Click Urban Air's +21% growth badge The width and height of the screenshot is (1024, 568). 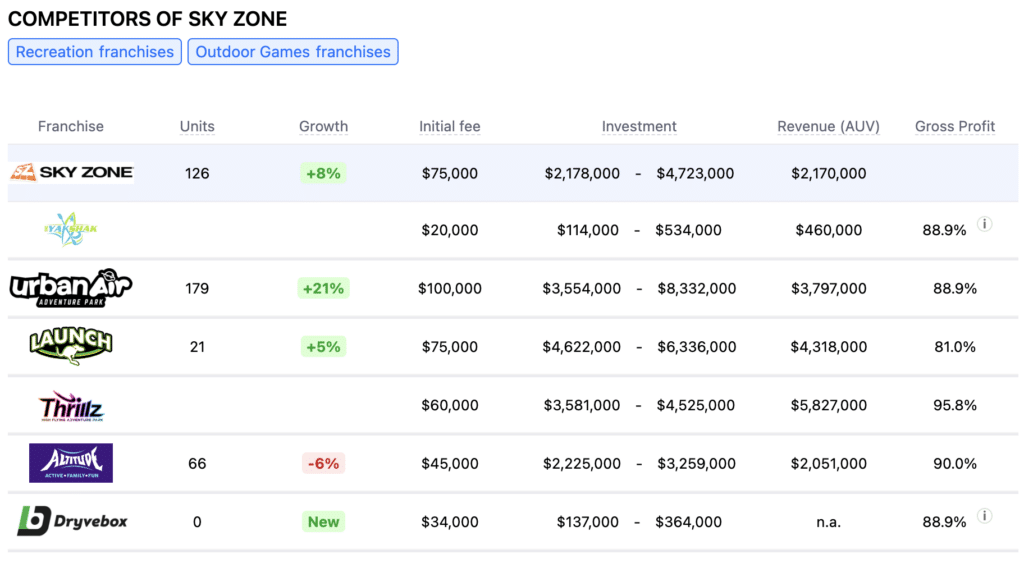pos(323,288)
